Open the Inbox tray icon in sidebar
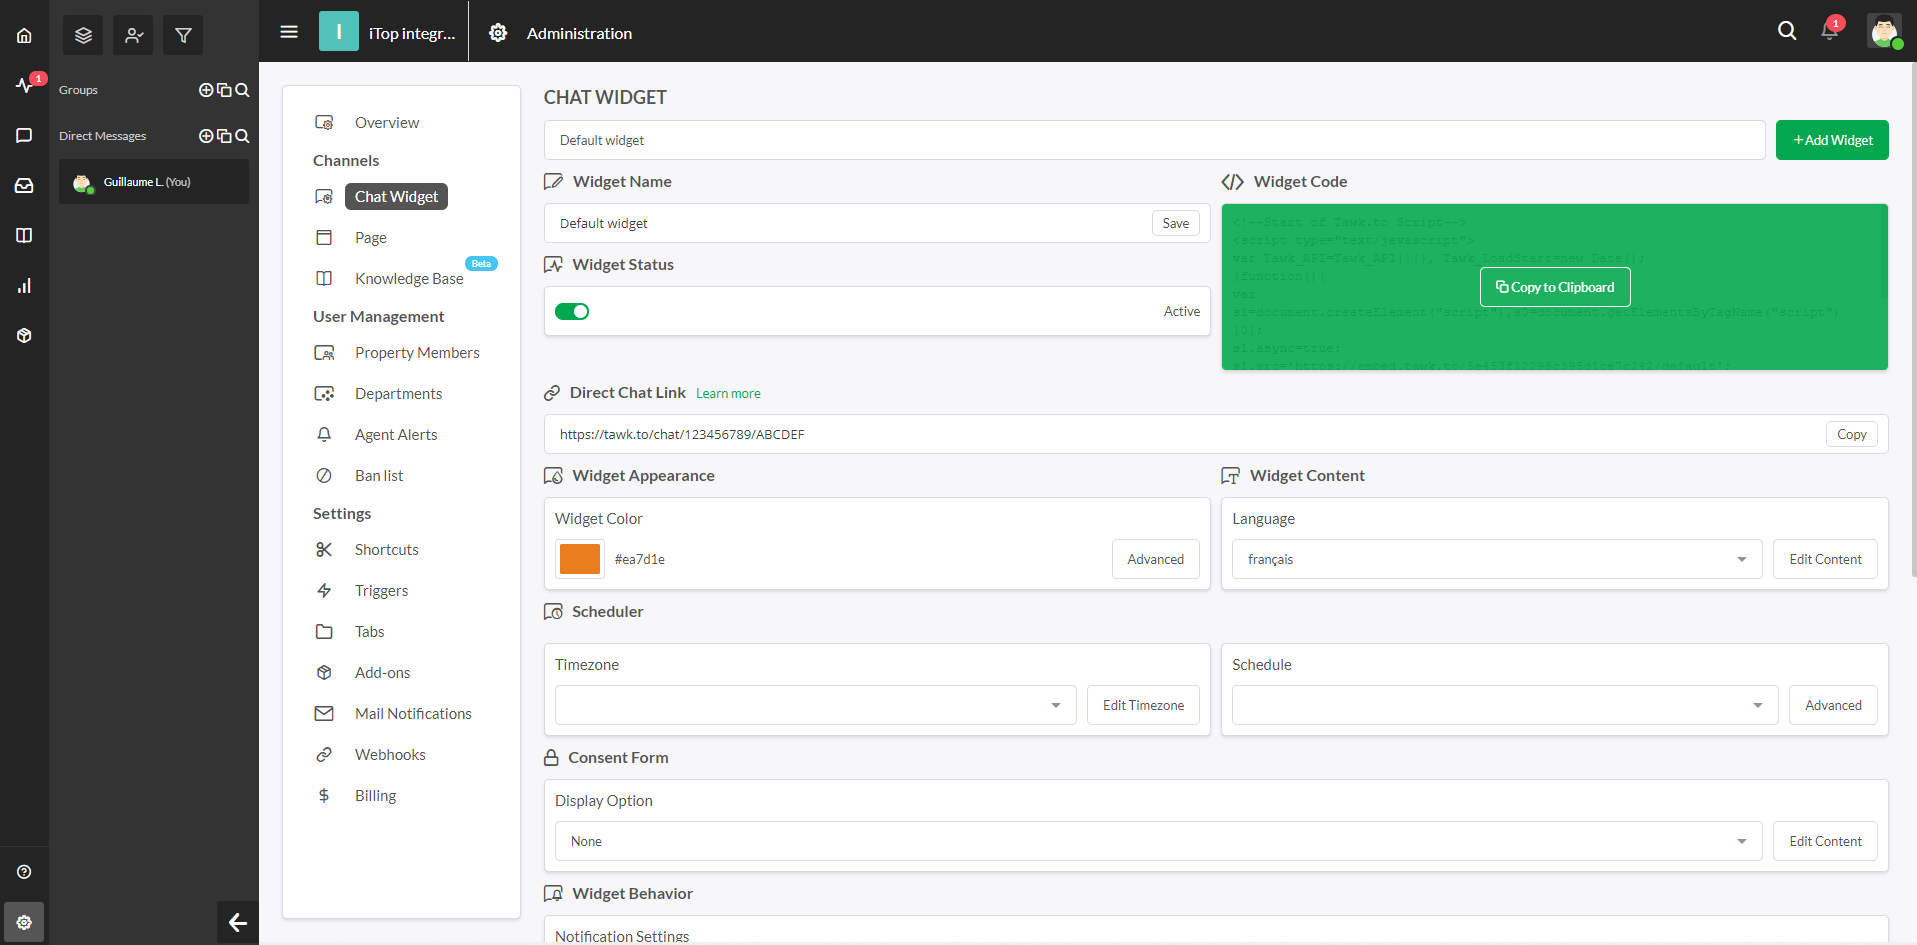The height and width of the screenshot is (945, 1917). pyautogui.click(x=24, y=185)
